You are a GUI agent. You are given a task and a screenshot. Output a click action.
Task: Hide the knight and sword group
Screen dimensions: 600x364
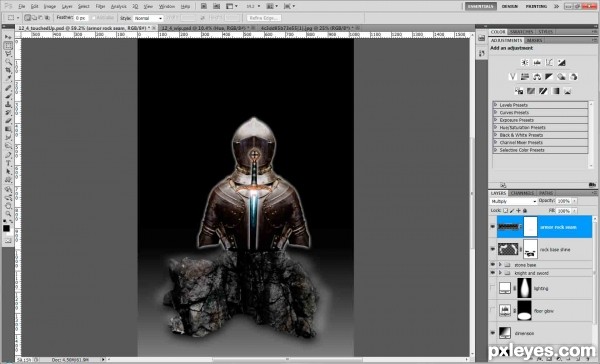(492, 273)
